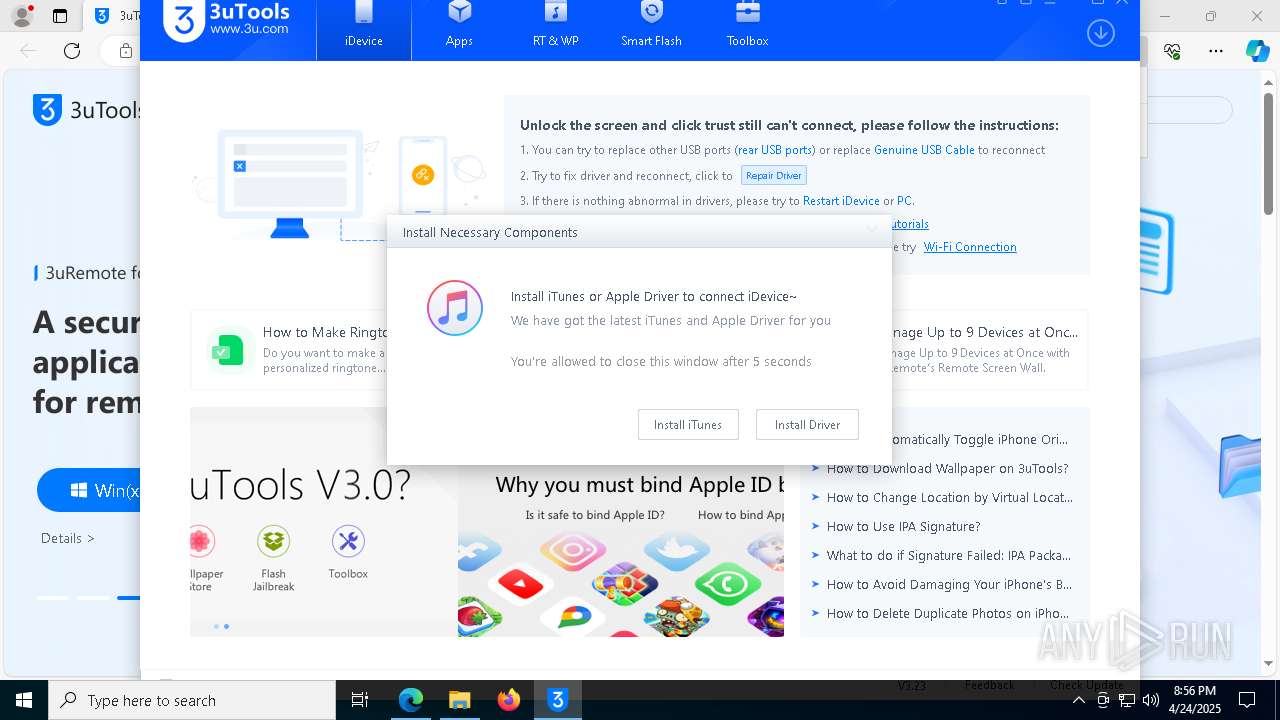
Task: Click the Edge site info lock icon
Action: pos(125,51)
